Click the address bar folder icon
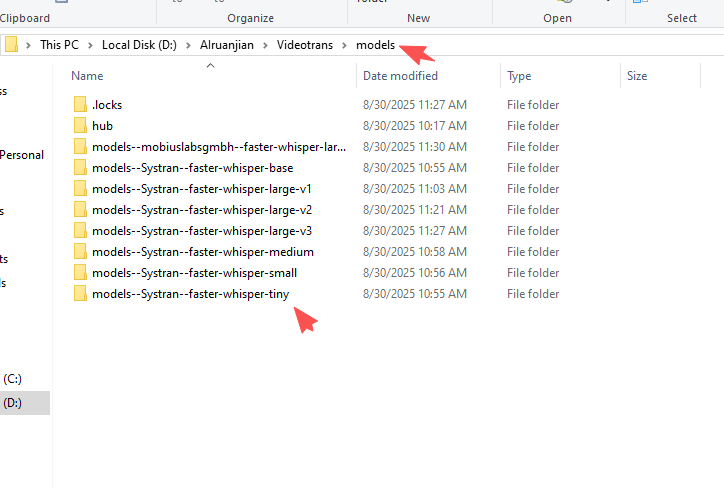This screenshot has height=488, width=724. 11,45
